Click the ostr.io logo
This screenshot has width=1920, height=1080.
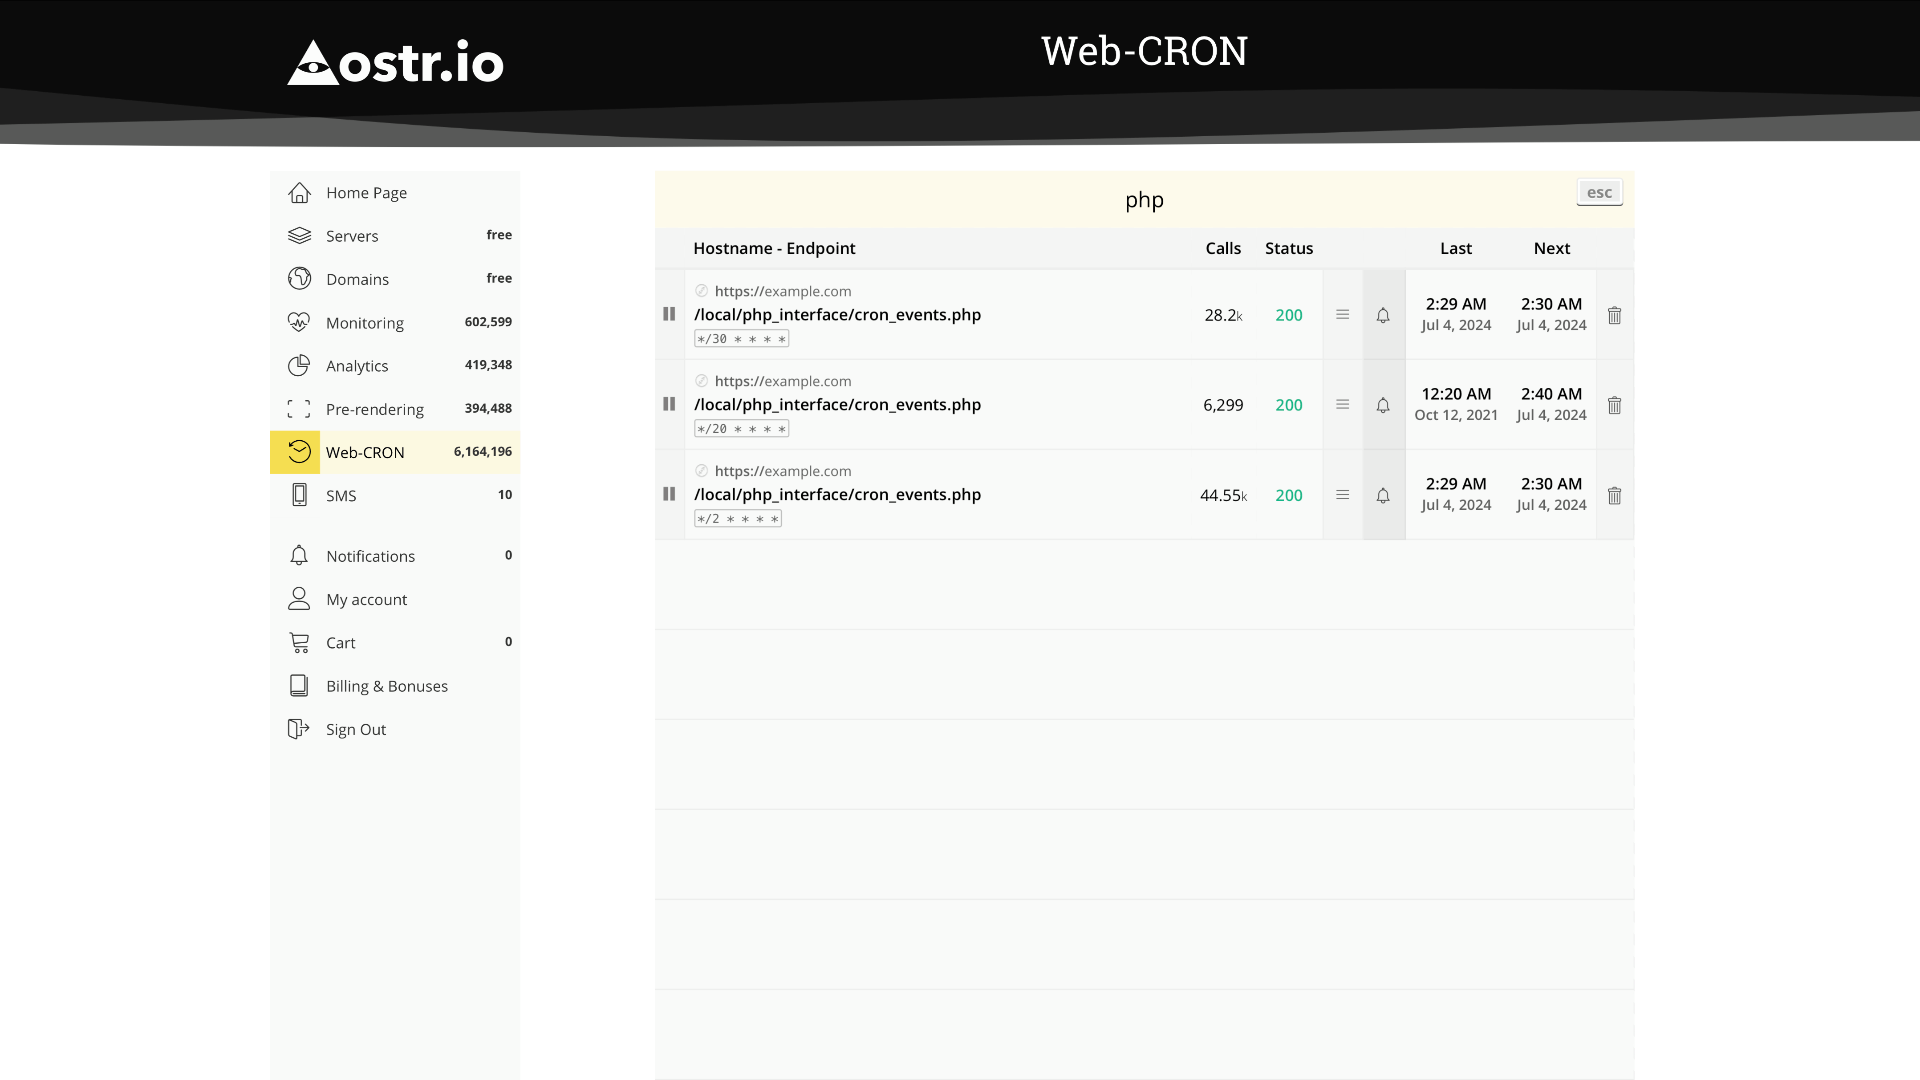396,62
